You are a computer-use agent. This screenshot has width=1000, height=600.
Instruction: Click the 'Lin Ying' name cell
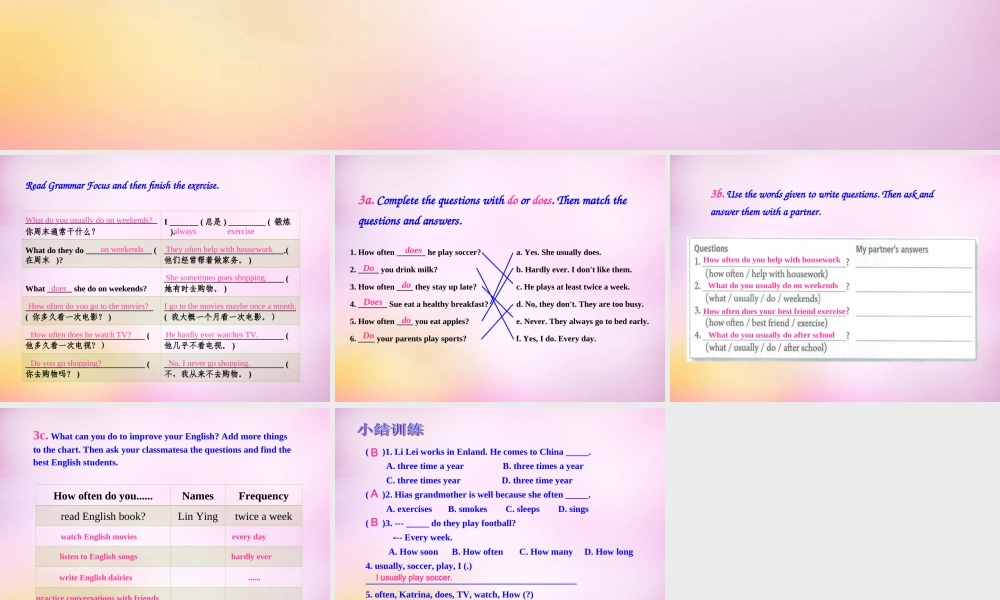click(x=197, y=516)
